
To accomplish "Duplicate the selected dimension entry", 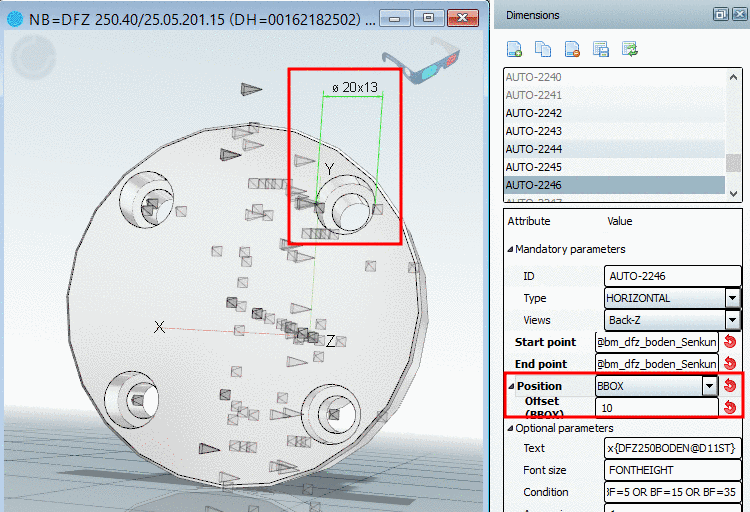I will pos(543,49).
